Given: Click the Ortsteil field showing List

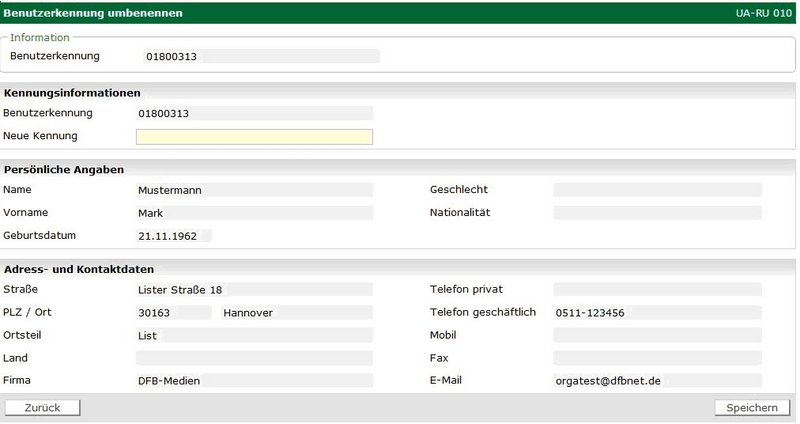Looking at the screenshot, I should click(x=254, y=336).
